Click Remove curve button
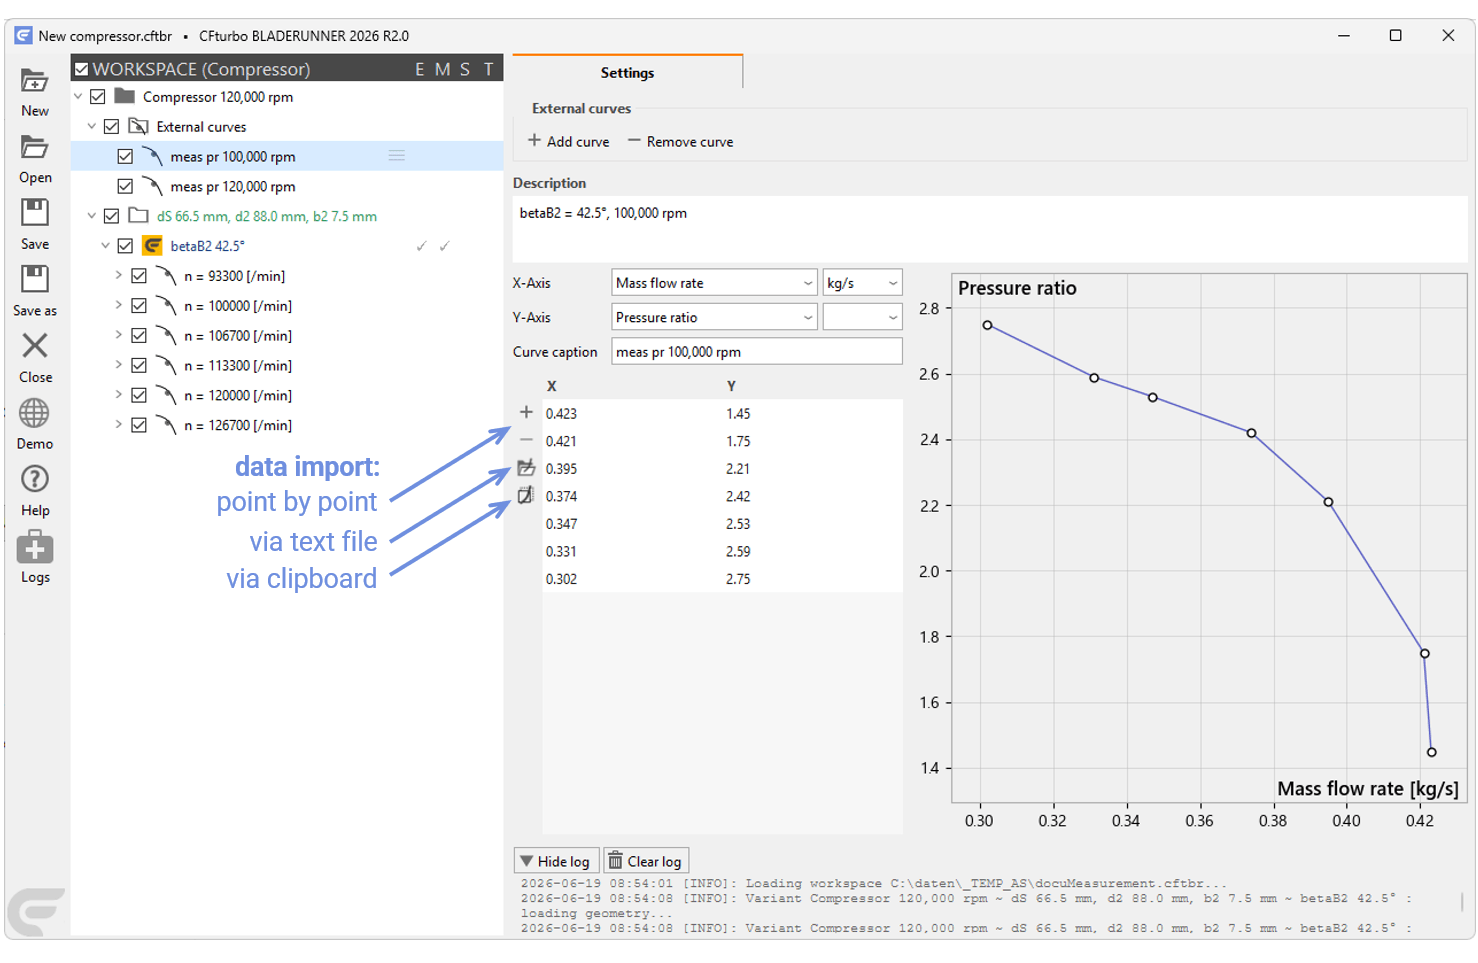This screenshot has height=963, width=1478. click(x=680, y=142)
